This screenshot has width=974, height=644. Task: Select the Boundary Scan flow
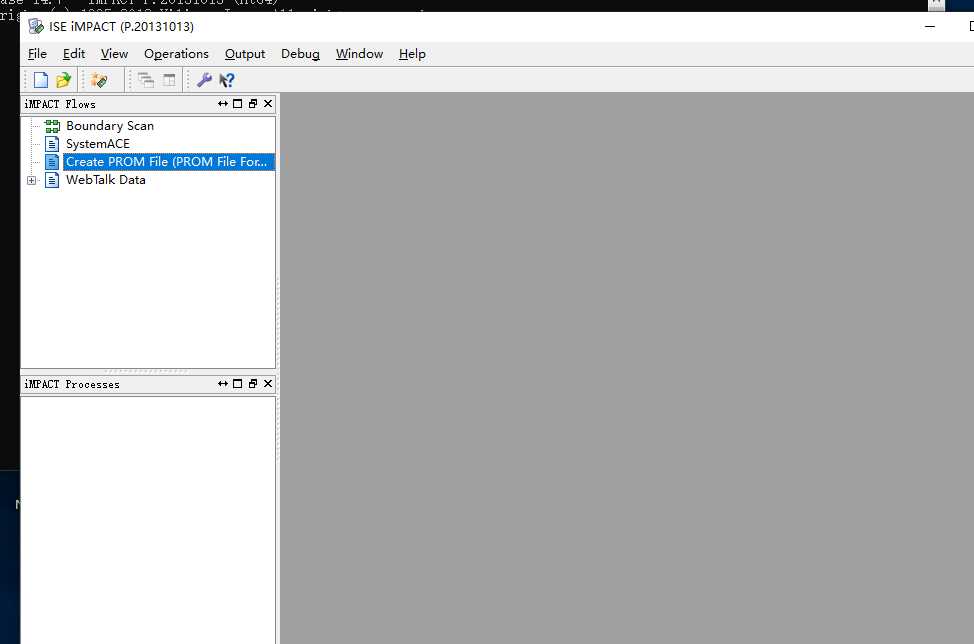click(x=110, y=126)
